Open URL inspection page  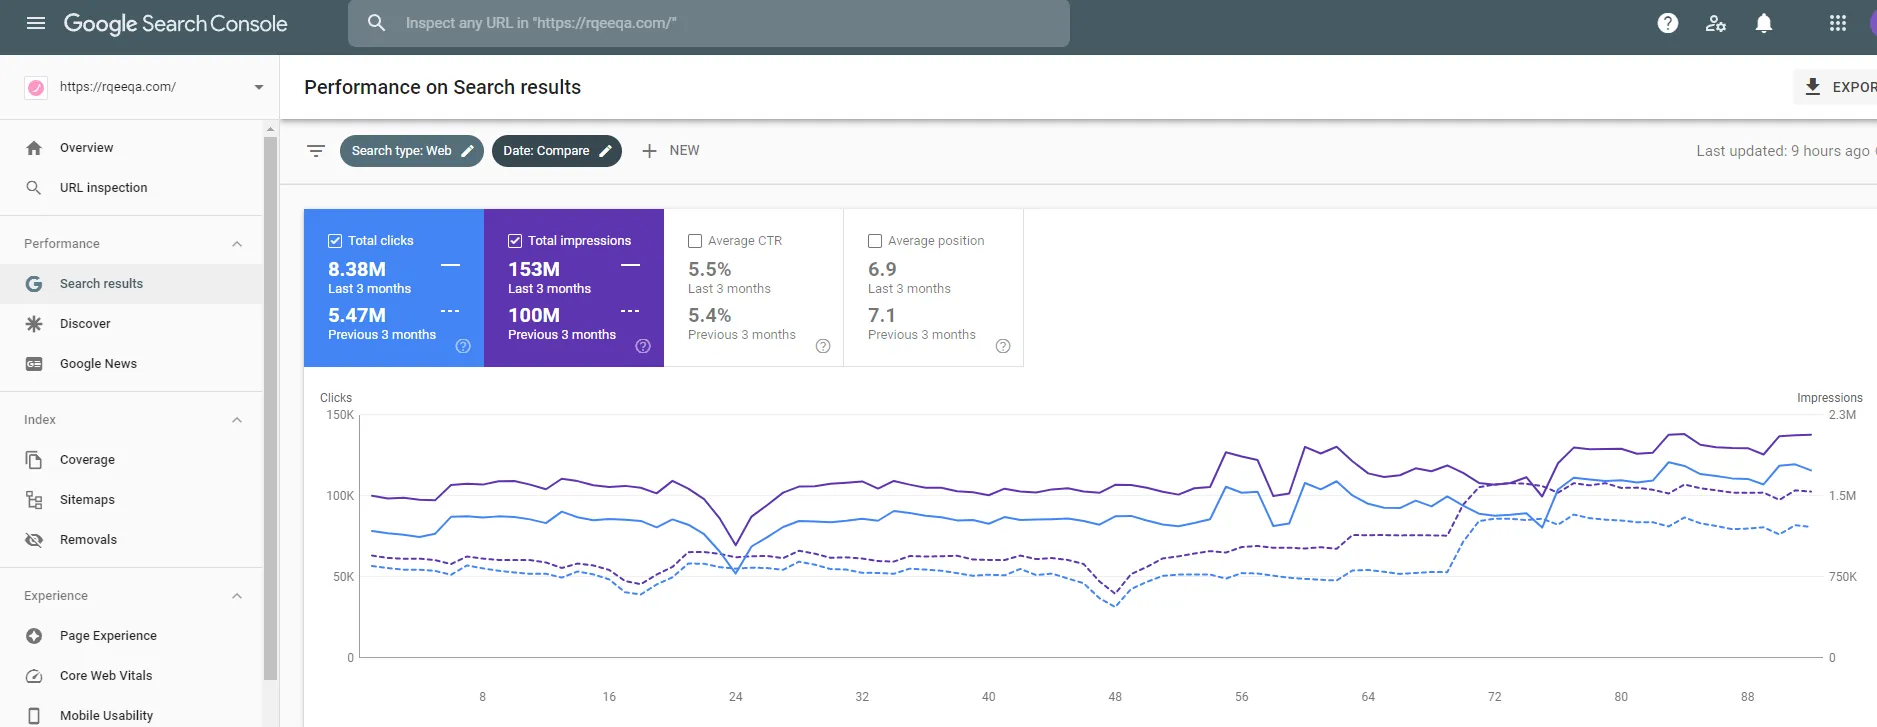[131, 188]
